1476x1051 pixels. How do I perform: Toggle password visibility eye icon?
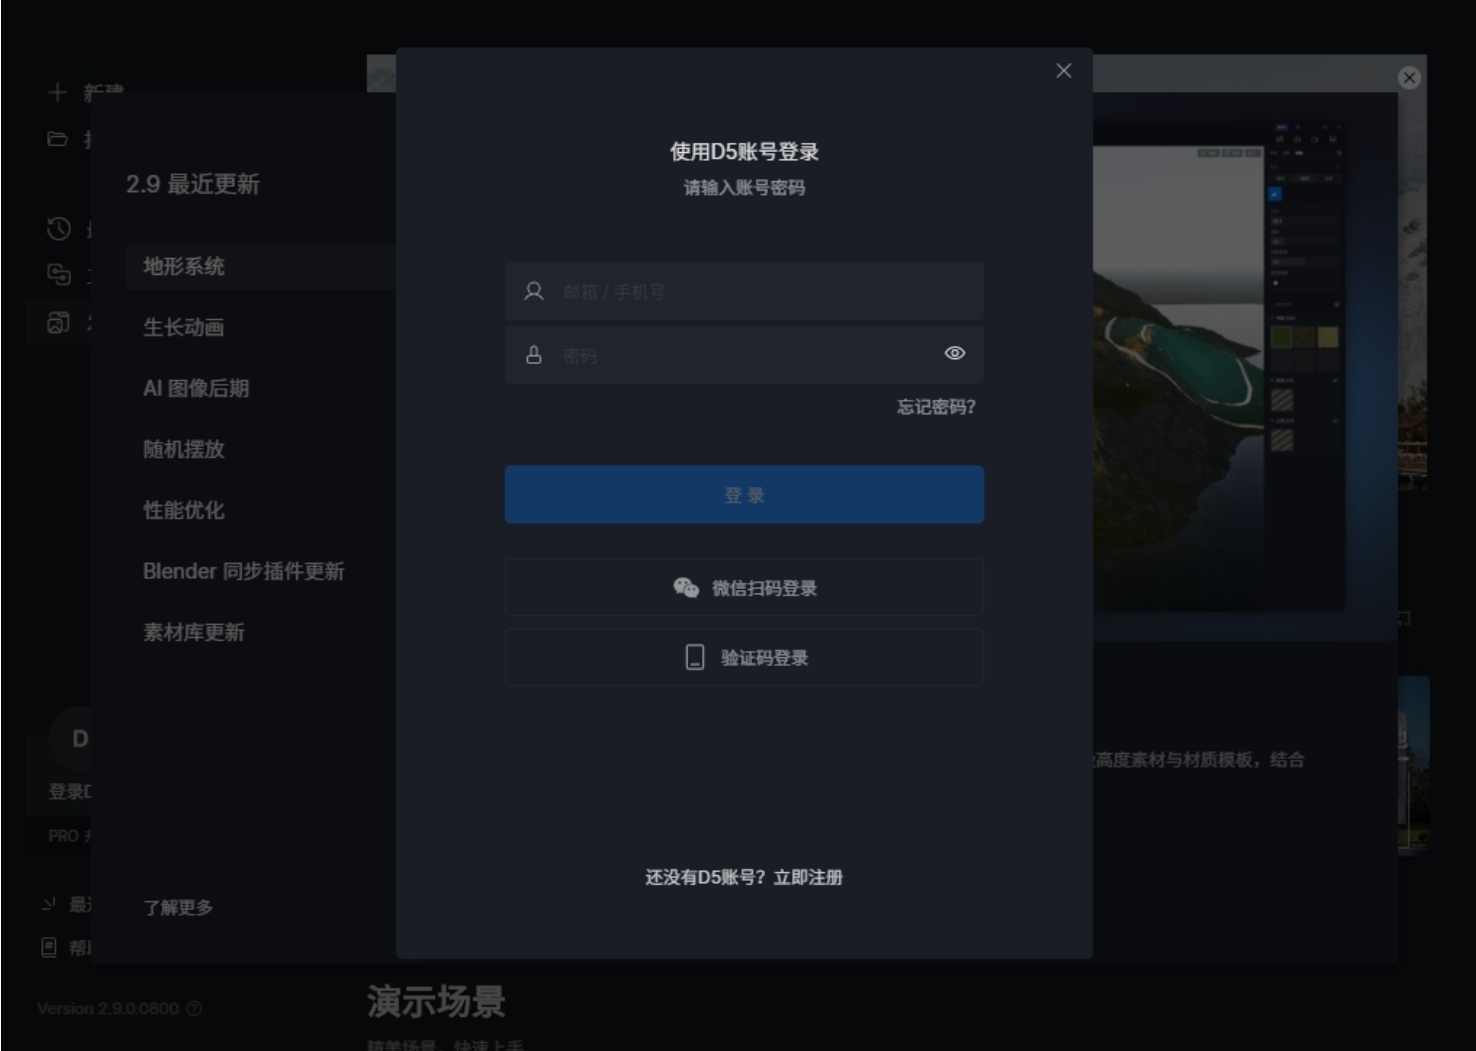point(955,353)
